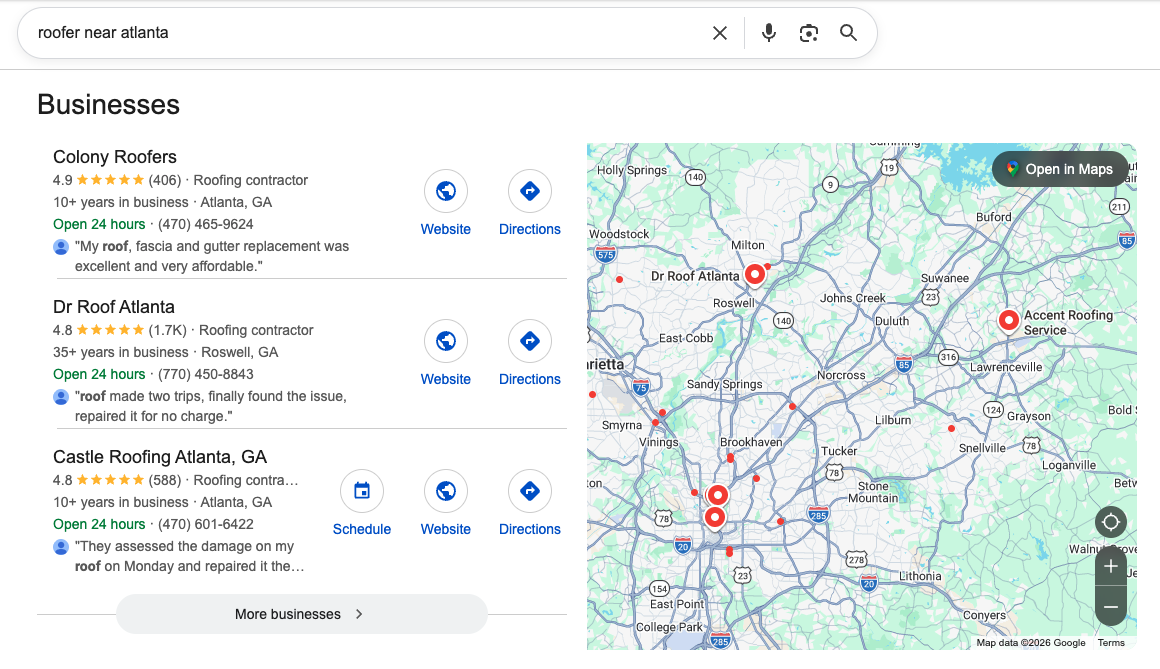The image size is (1160, 669).
Task: Click the Accent Roofing Service label on map
Action: tap(1068, 323)
